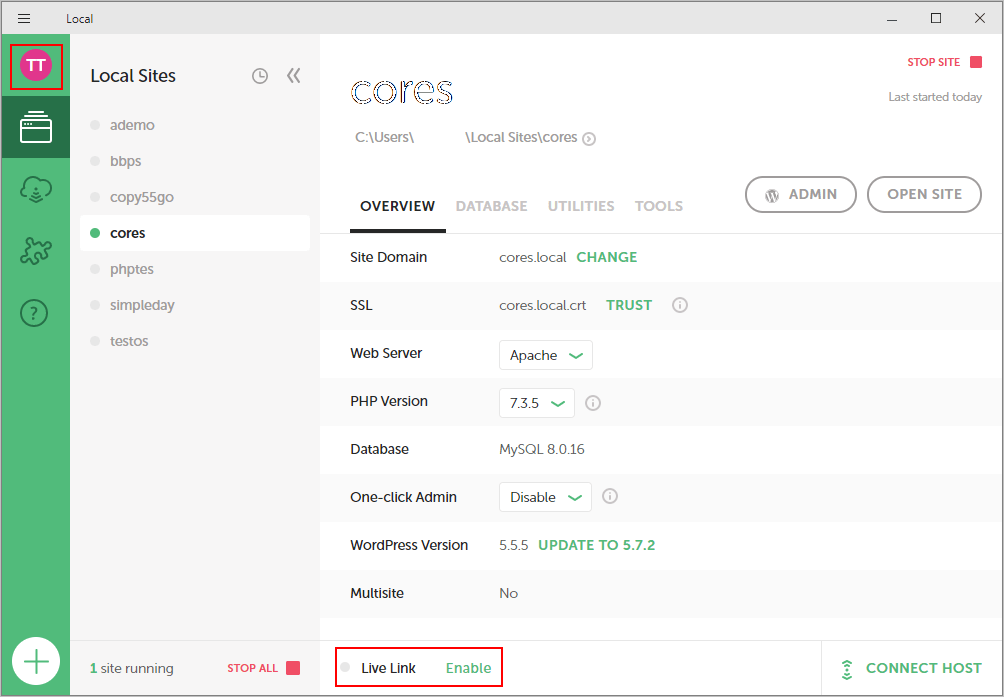
Task: Enable Live Link
Action: tap(468, 668)
